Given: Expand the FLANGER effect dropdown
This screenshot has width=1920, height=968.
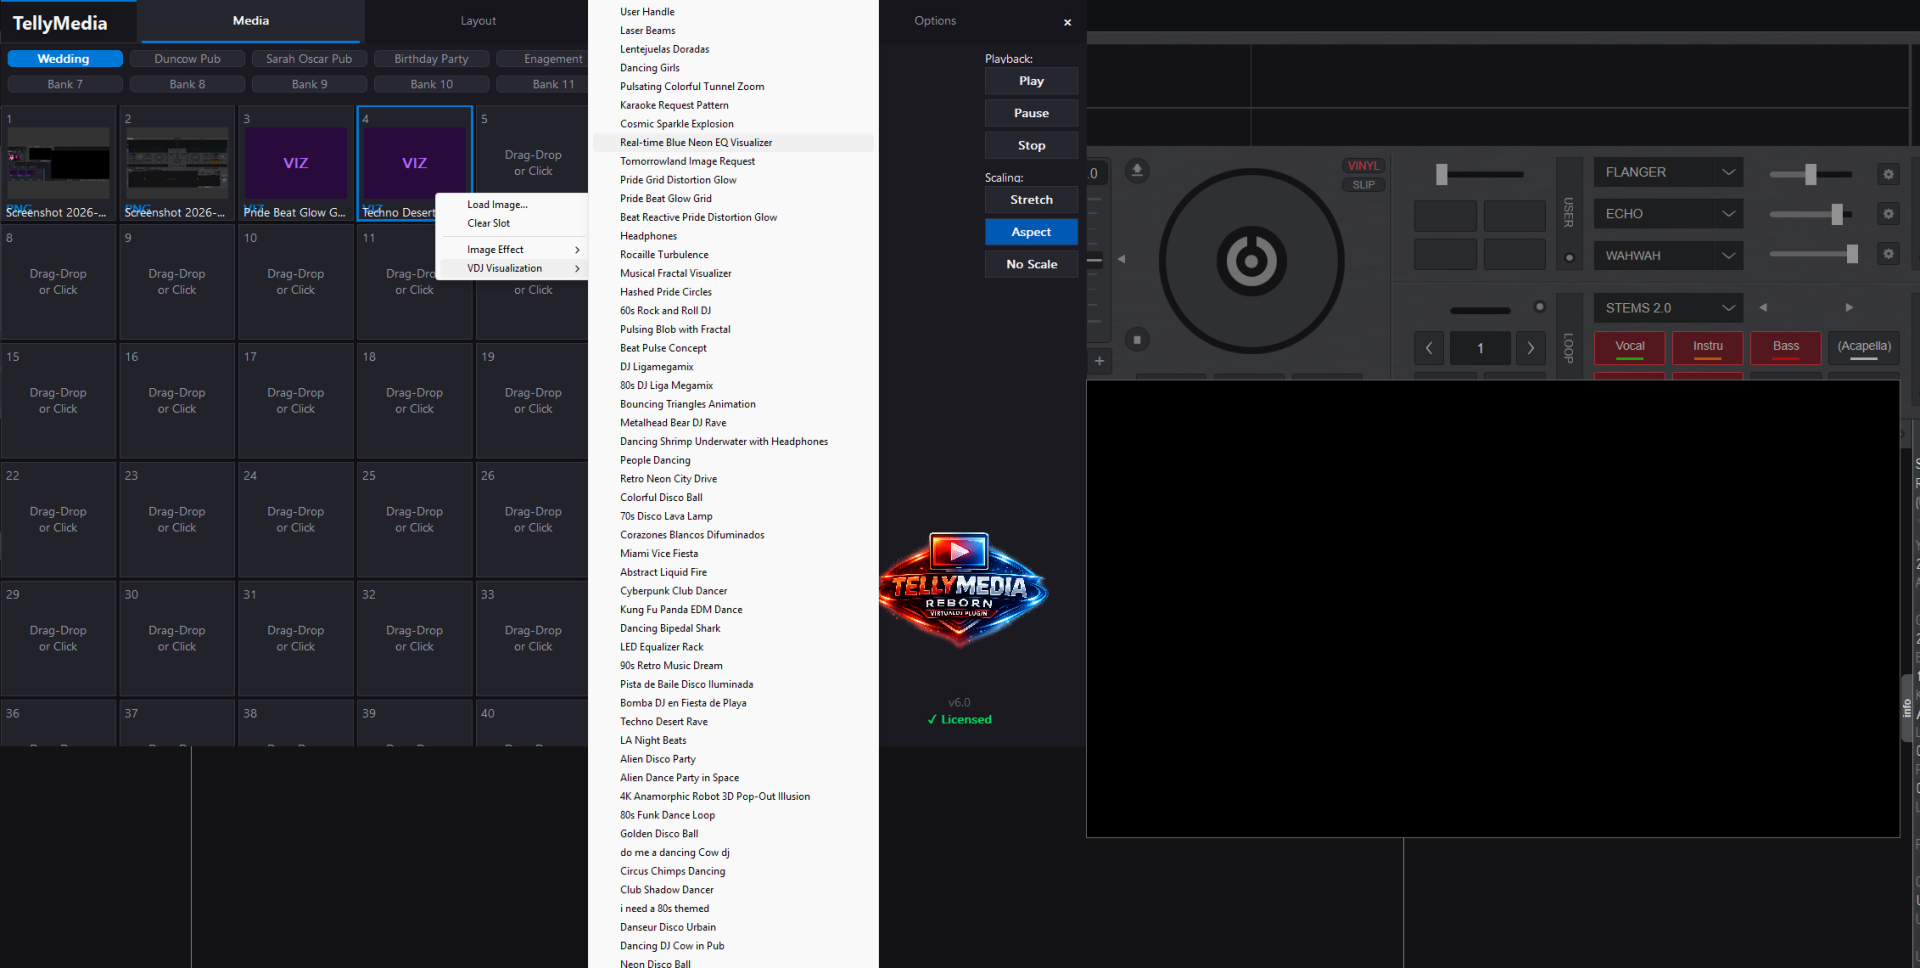Looking at the screenshot, I should pos(1728,172).
